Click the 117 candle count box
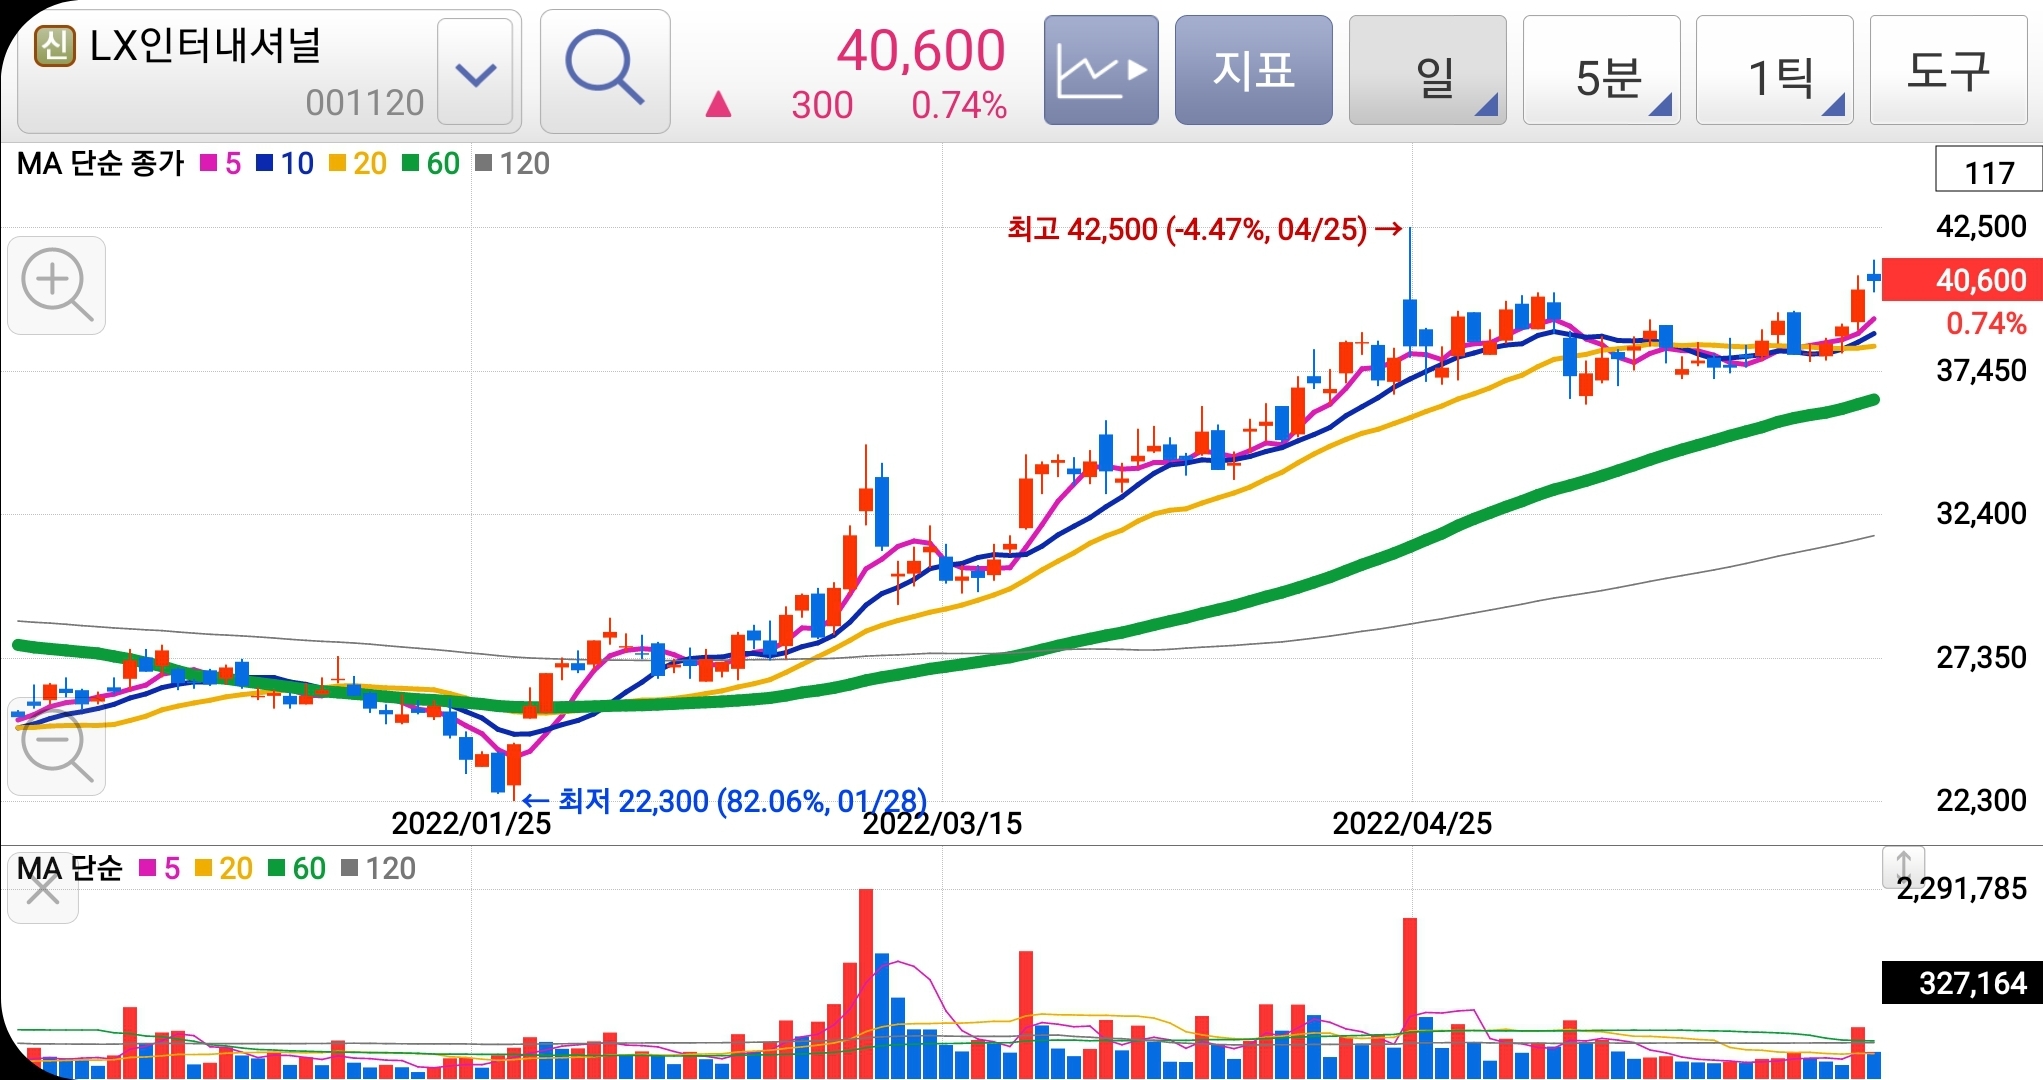 1988,171
